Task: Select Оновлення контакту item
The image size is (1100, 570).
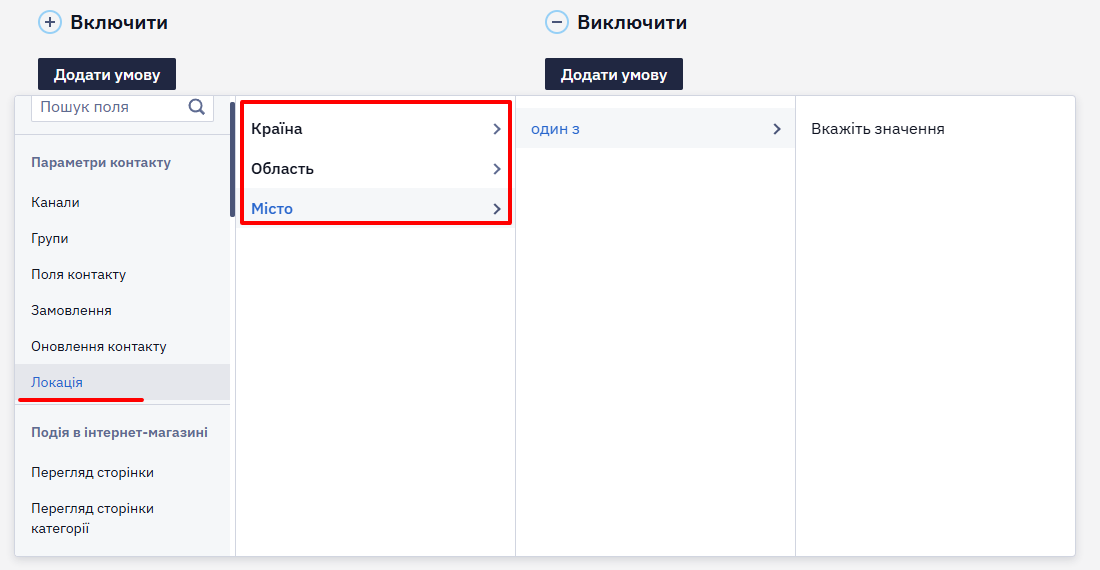Action: pyautogui.click(x=99, y=346)
